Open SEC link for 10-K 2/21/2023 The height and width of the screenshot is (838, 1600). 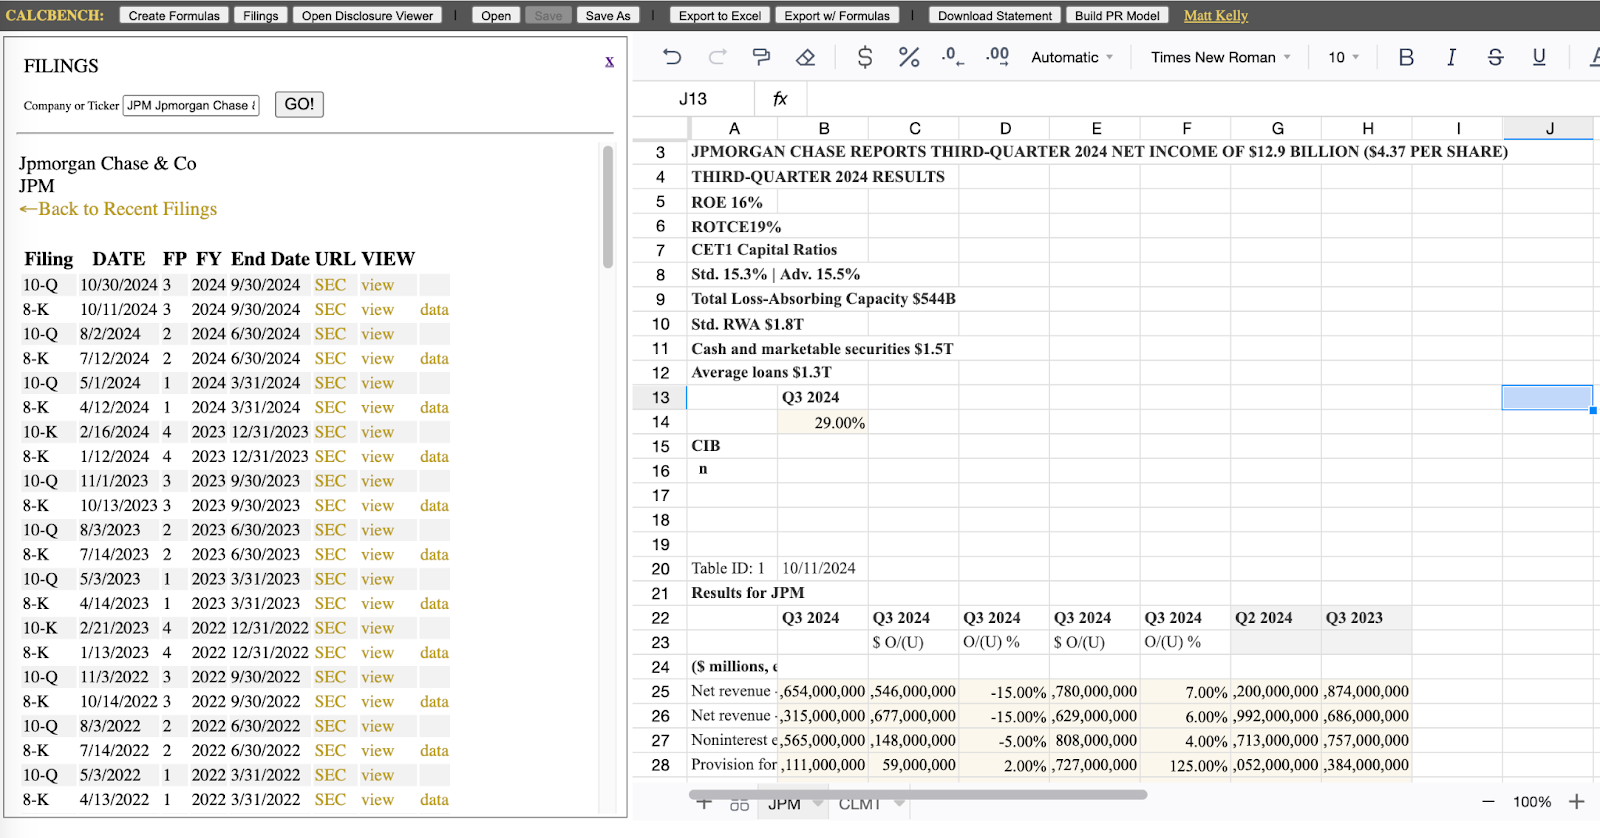point(330,628)
